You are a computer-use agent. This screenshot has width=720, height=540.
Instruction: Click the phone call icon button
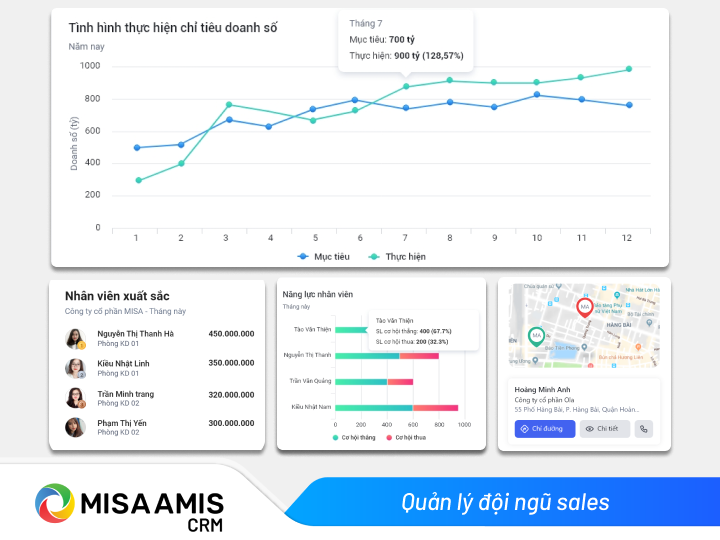(644, 429)
